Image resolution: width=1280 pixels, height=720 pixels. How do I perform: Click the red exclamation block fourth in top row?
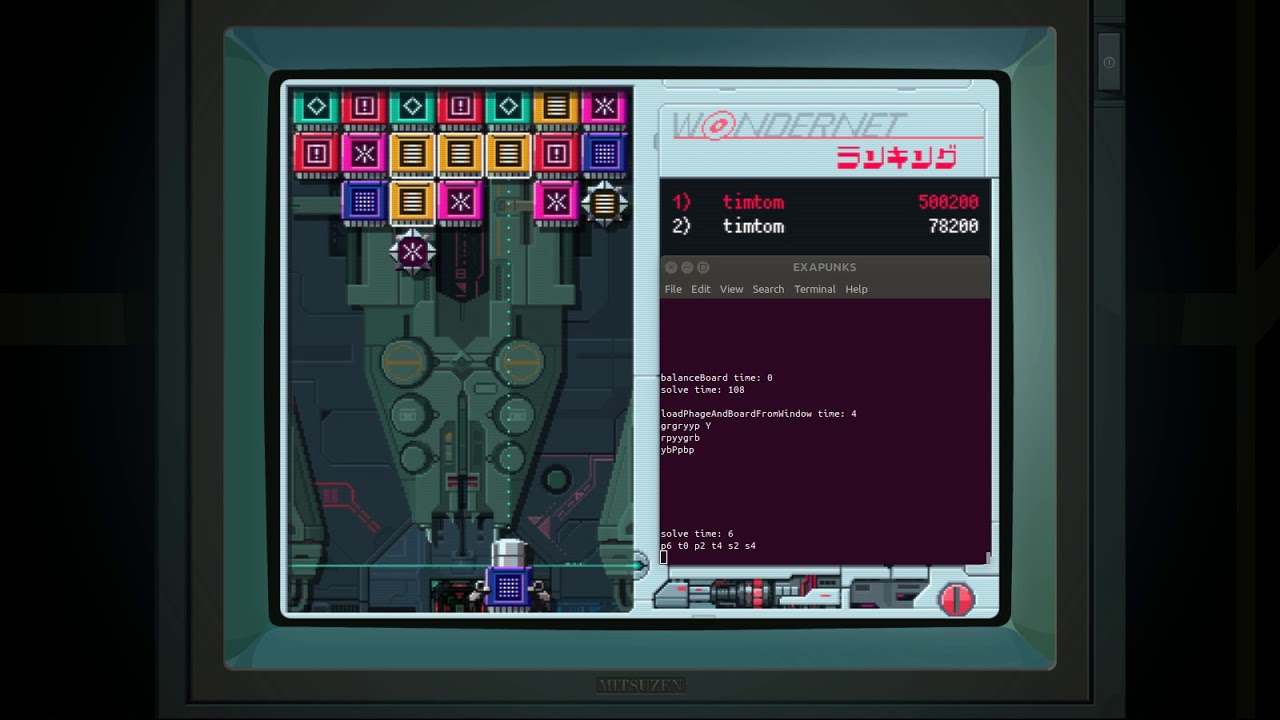[460, 106]
